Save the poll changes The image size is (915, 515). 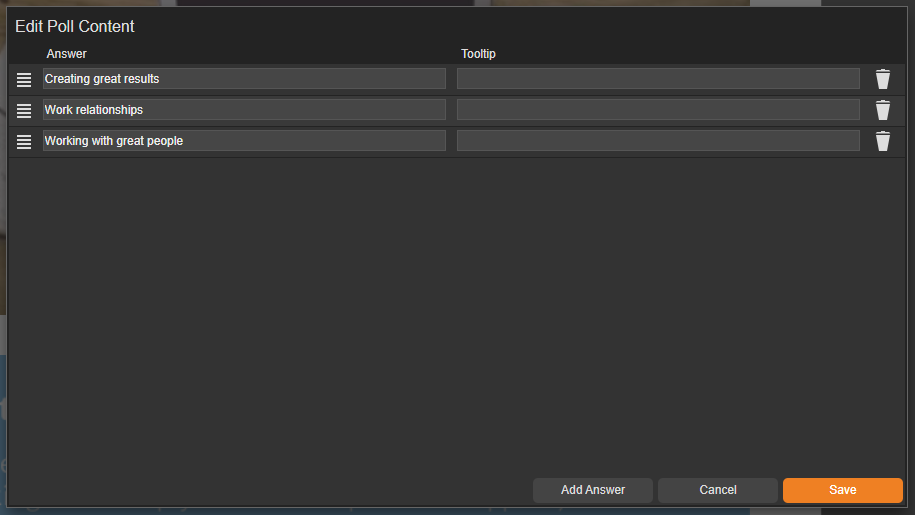[842, 490]
